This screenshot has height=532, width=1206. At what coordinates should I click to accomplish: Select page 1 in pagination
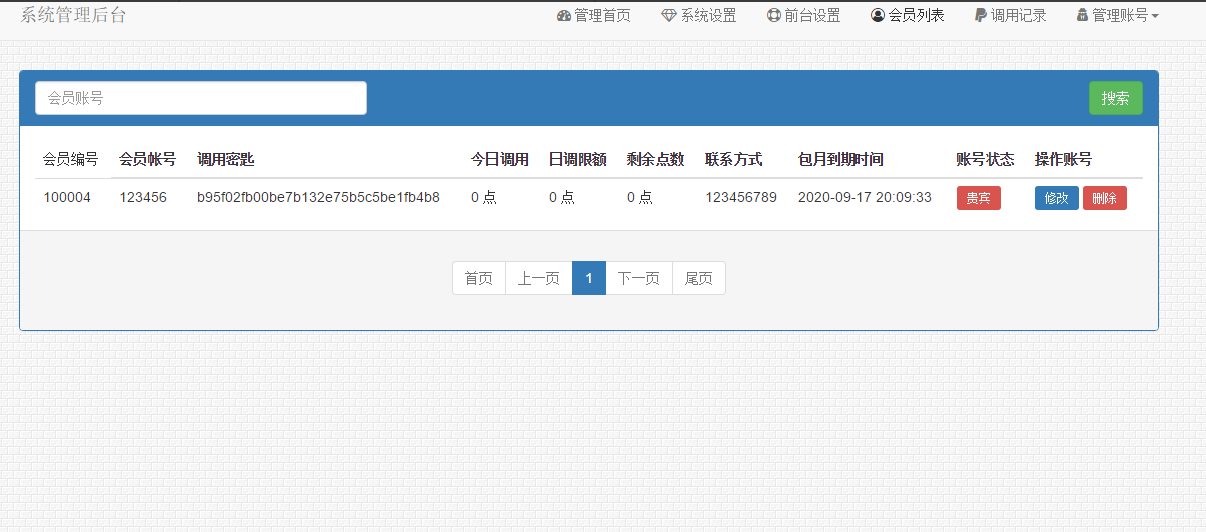click(589, 278)
